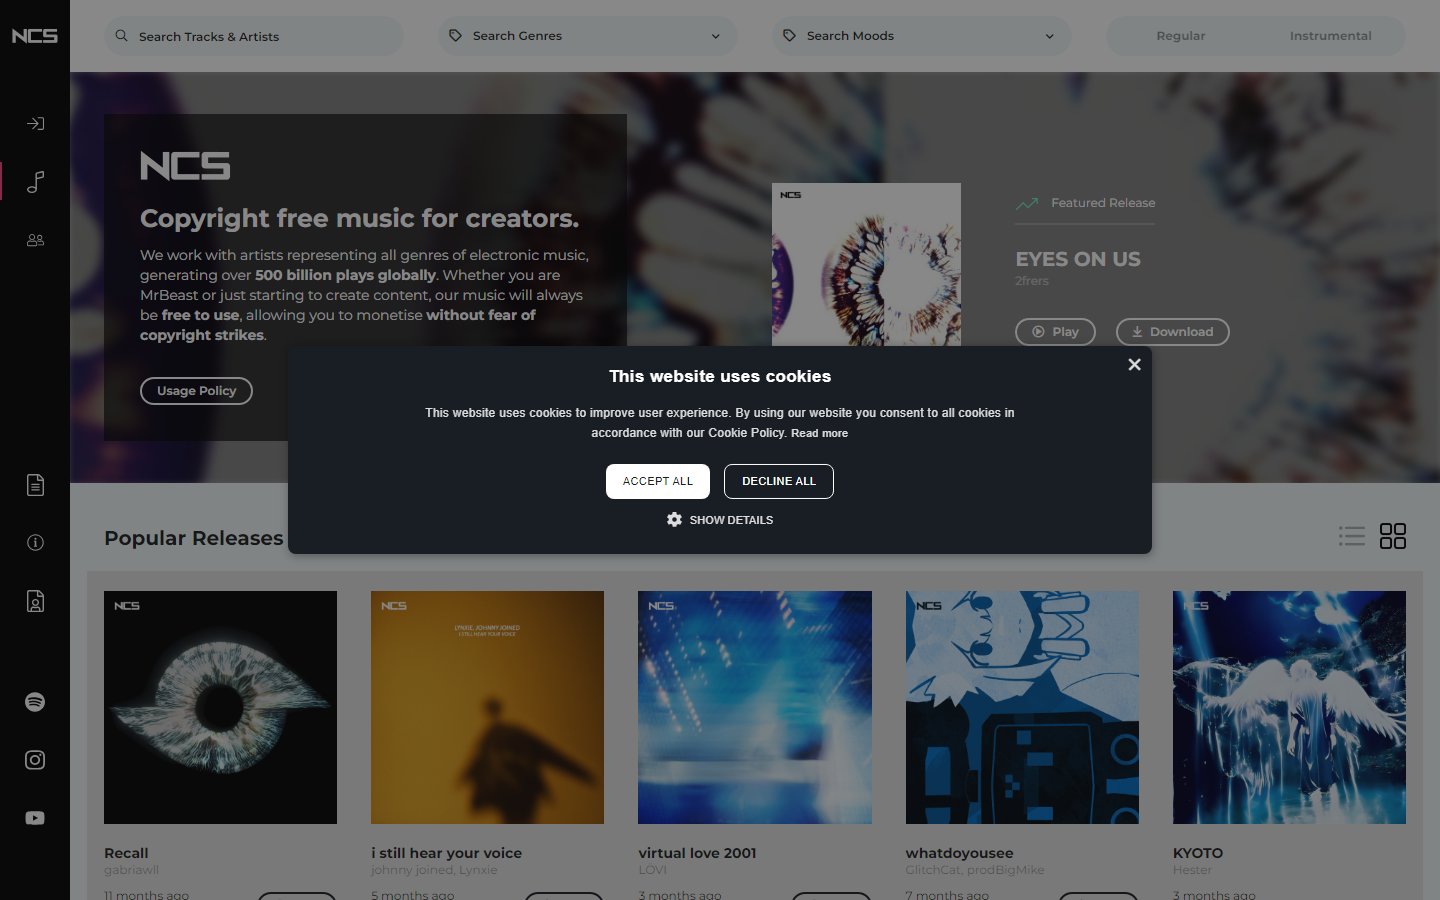The width and height of the screenshot is (1440, 900).
Task: Play the featured release Eyes On Us
Action: 1055,332
